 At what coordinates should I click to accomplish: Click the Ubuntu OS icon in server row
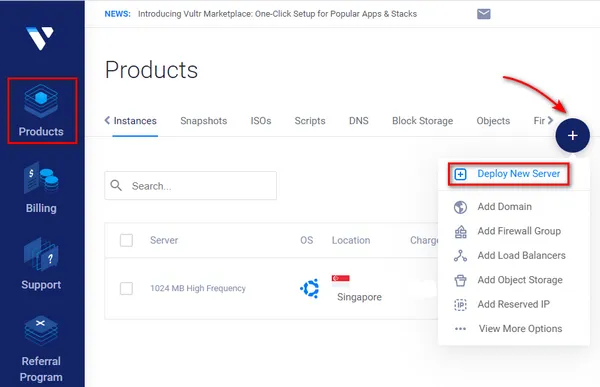pyautogui.click(x=310, y=288)
